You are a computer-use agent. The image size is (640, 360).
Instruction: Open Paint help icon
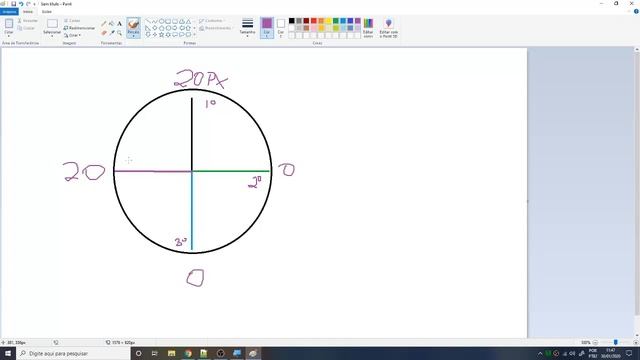pos(636,11)
